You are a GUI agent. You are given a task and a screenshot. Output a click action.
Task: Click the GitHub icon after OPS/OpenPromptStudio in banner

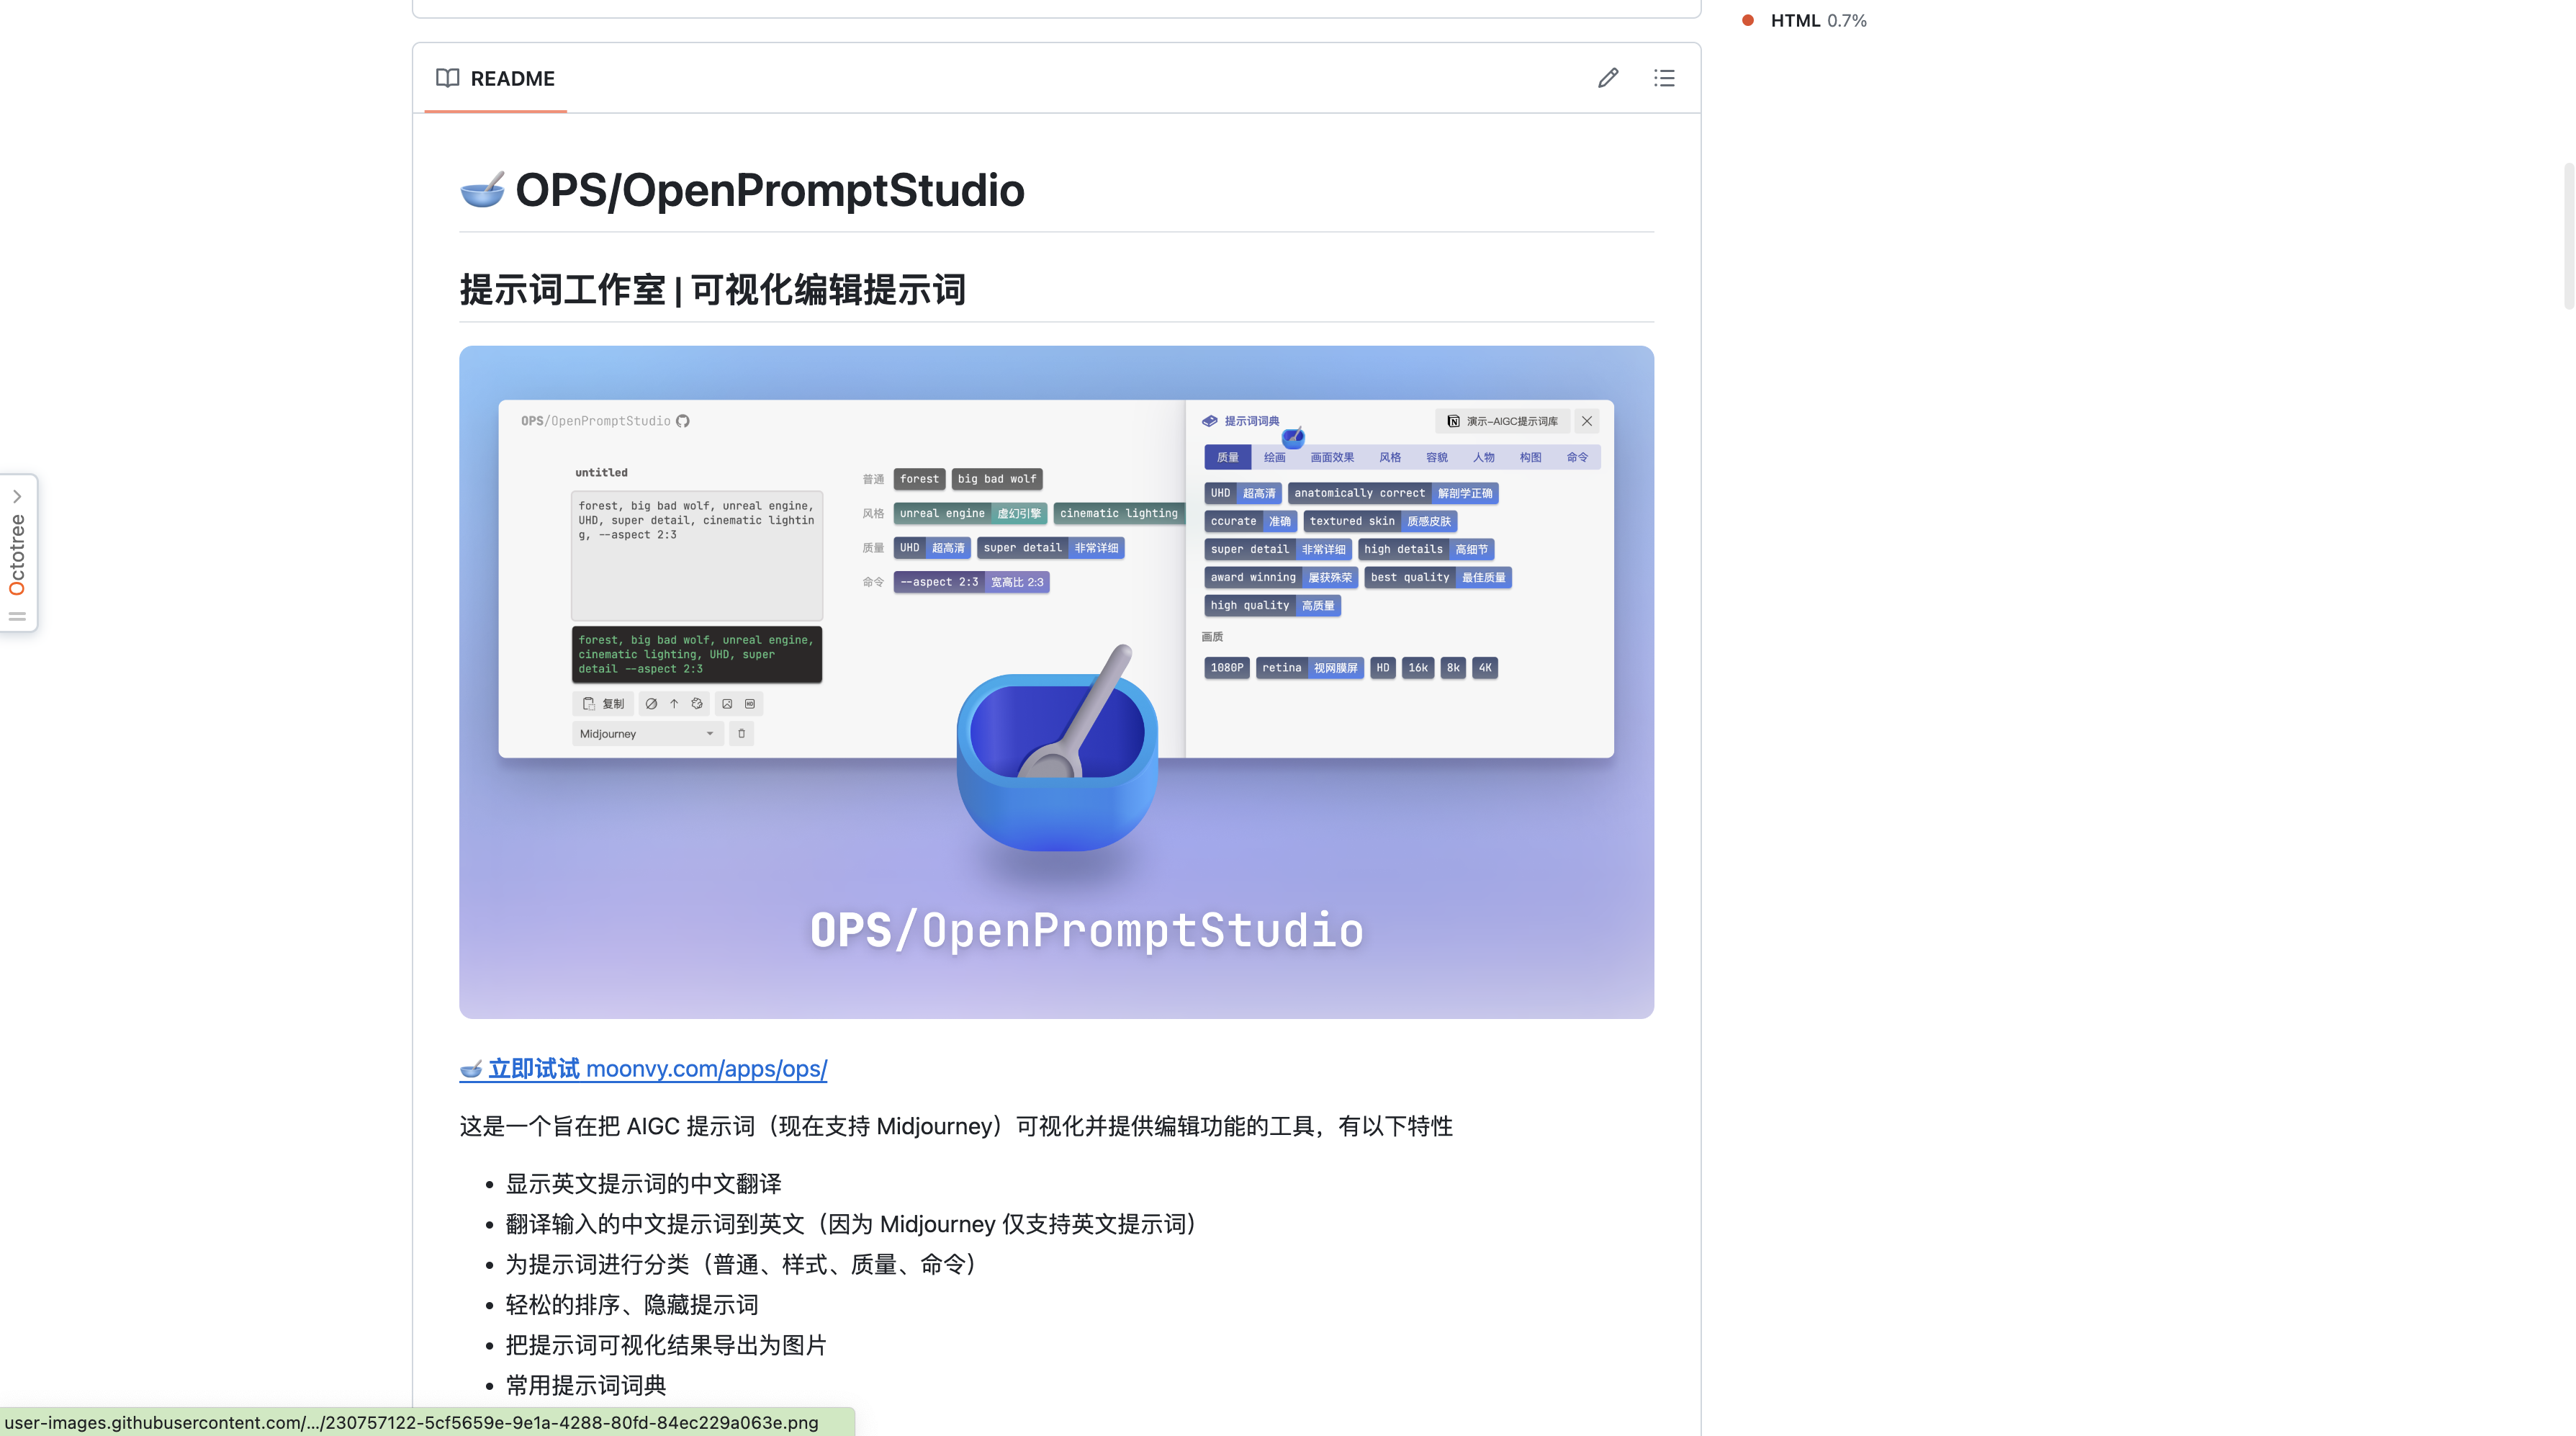click(x=683, y=421)
